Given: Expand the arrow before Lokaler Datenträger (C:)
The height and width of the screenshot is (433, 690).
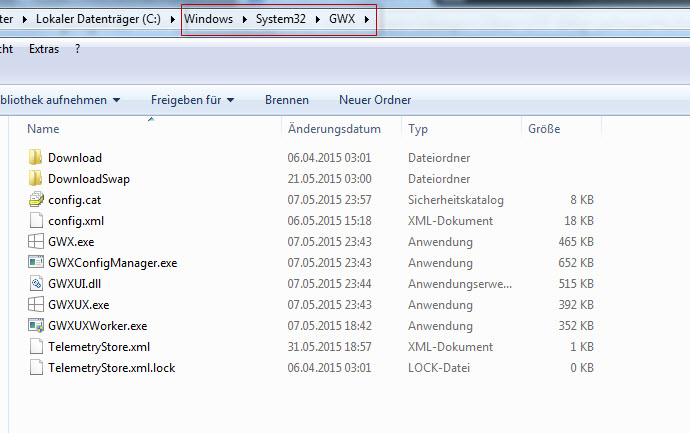Looking at the screenshot, I should pyautogui.click(x=25, y=19).
